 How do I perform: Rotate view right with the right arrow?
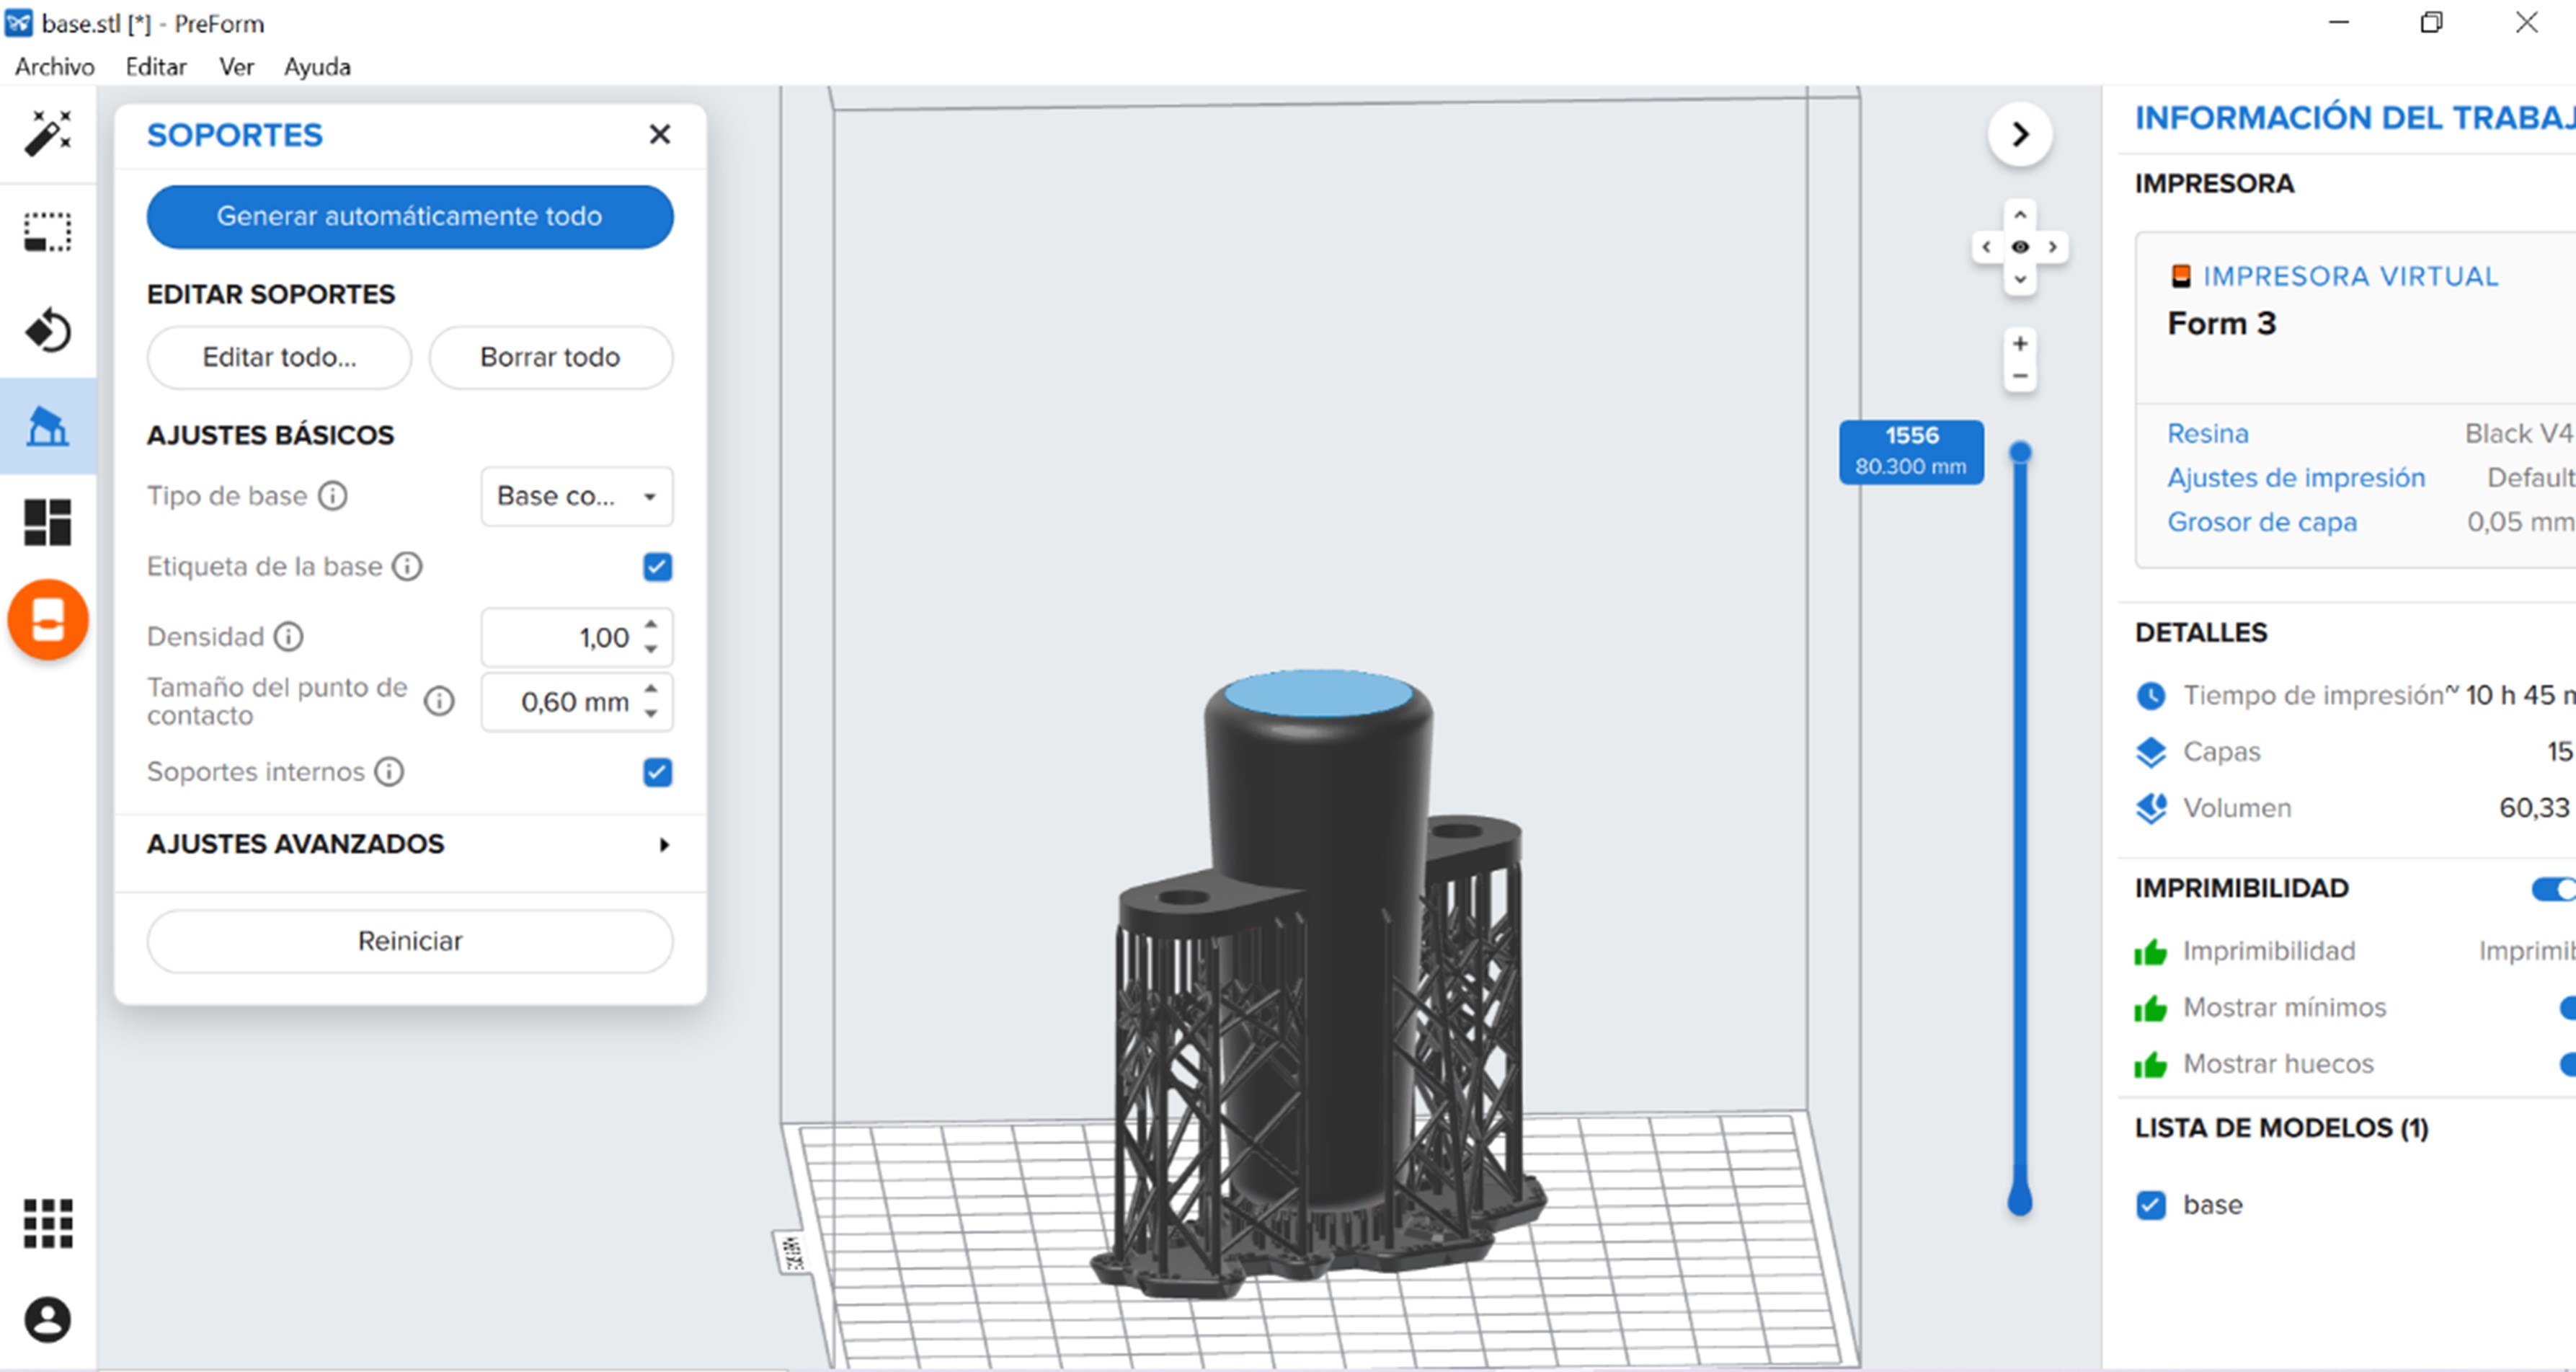[x=2053, y=247]
